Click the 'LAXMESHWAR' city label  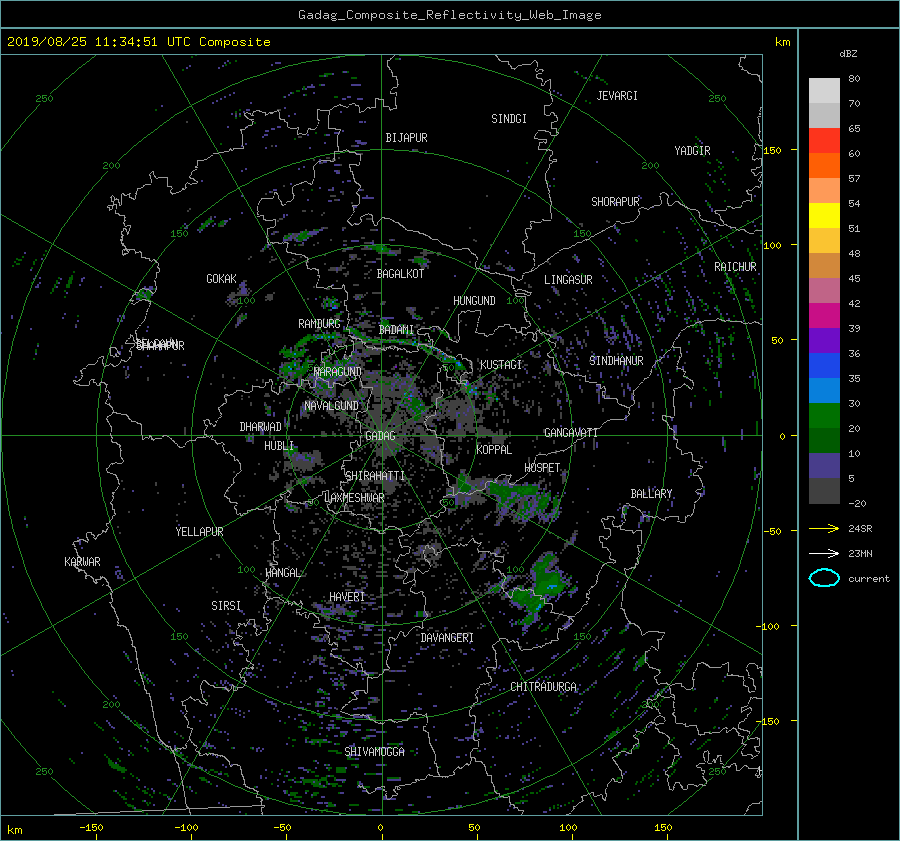(354, 498)
